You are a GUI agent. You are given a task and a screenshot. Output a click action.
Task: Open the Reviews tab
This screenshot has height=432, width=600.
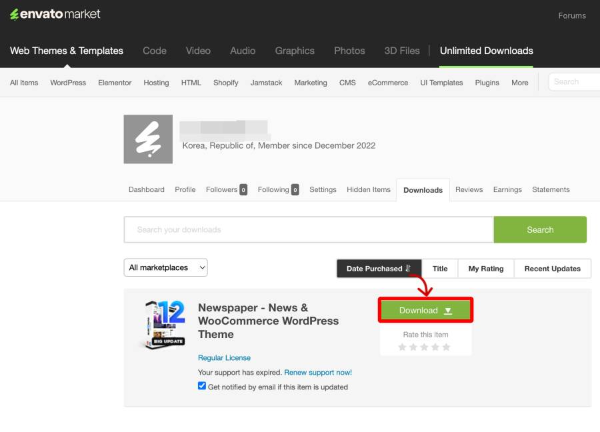point(469,190)
